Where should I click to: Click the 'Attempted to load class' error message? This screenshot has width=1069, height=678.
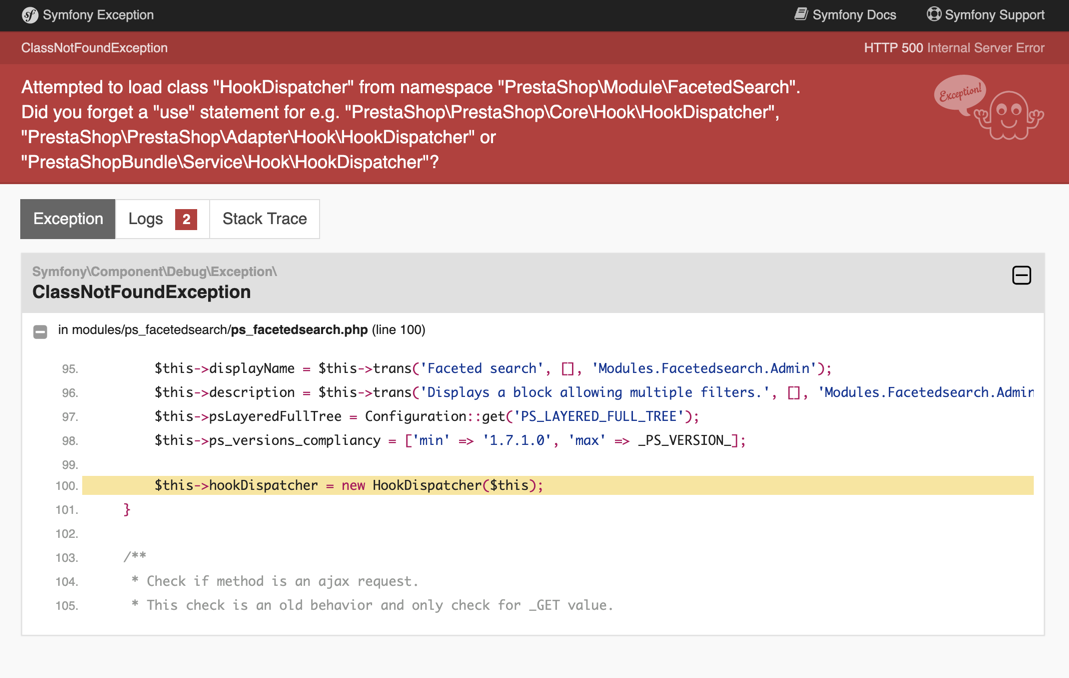coord(410,125)
